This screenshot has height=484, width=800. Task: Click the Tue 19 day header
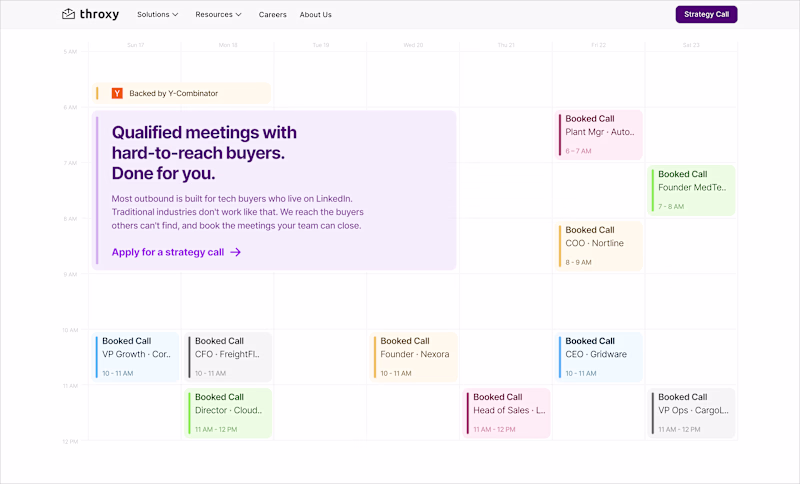pyautogui.click(x=321, y=45)
